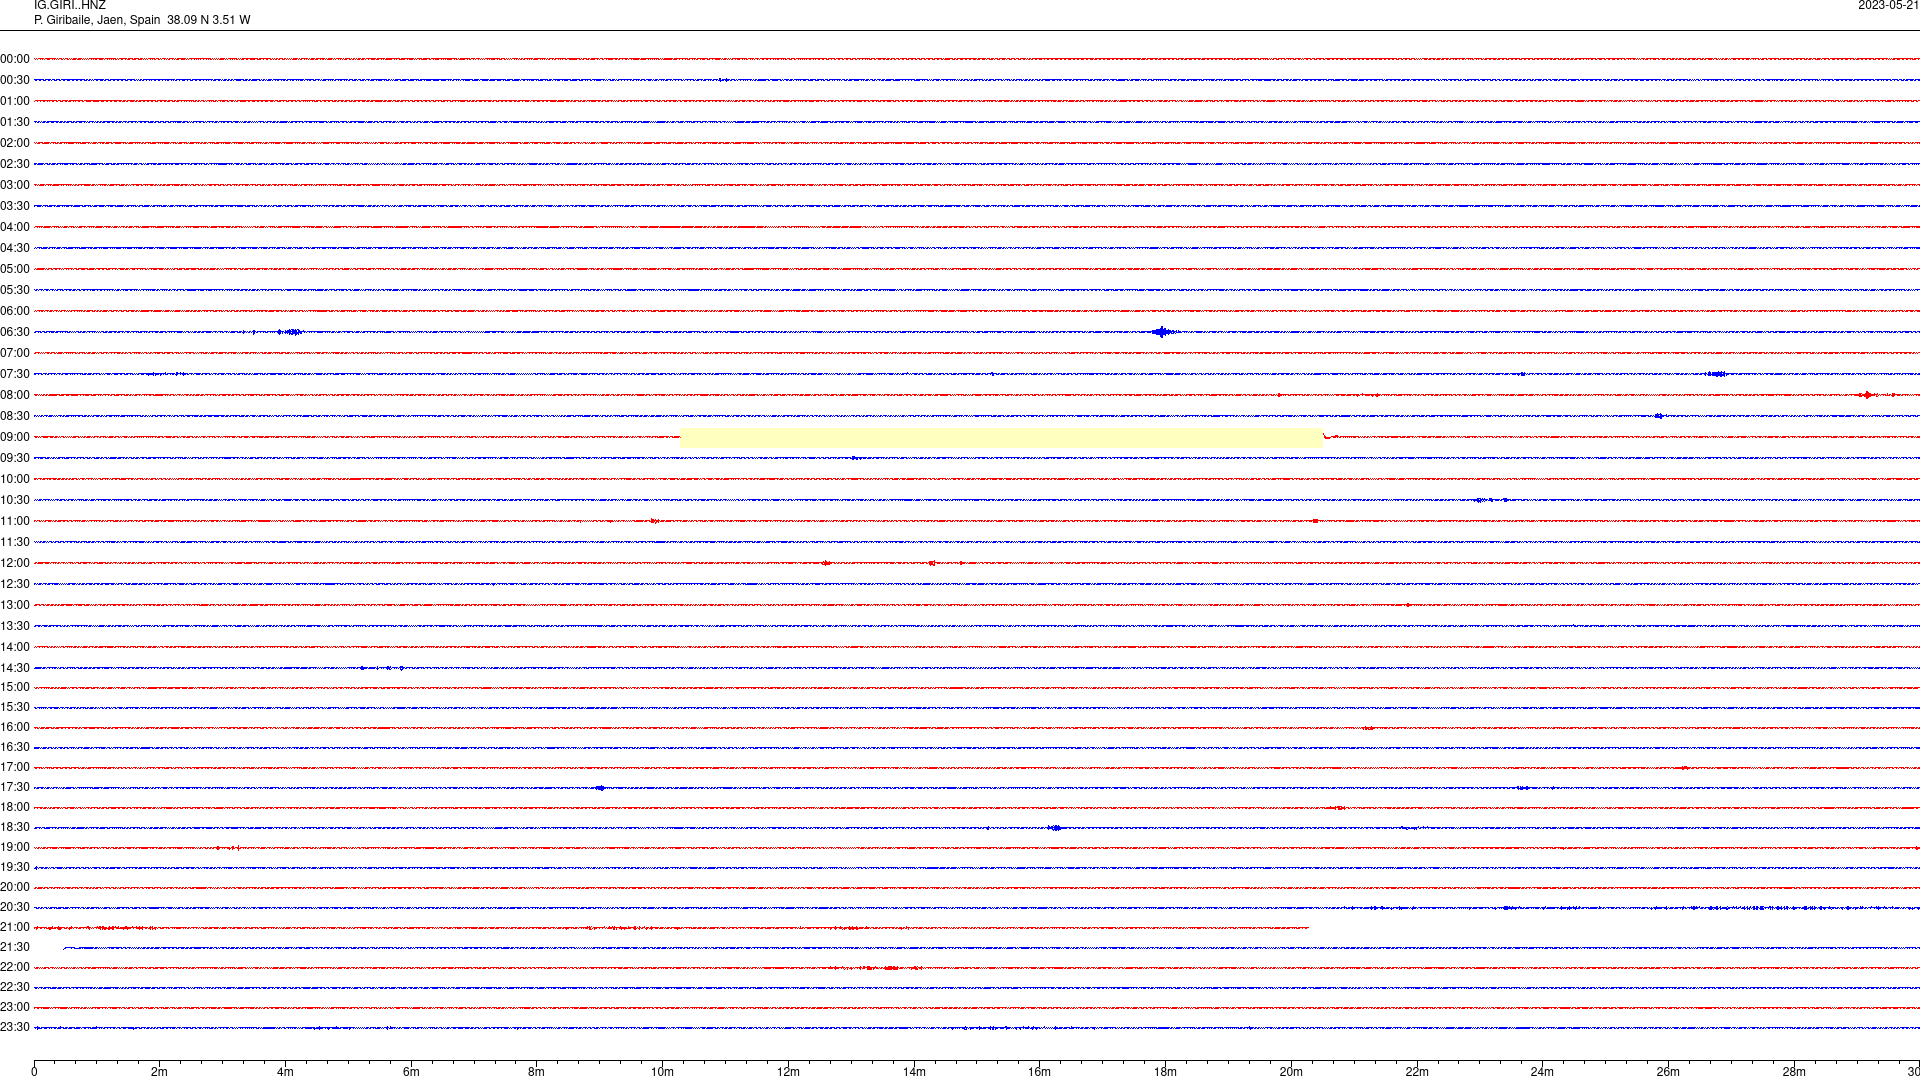Screen dimensions: 1920x1080
Task: Click the 20m tick on the time axis
Action: (x=1291, y=1072)
